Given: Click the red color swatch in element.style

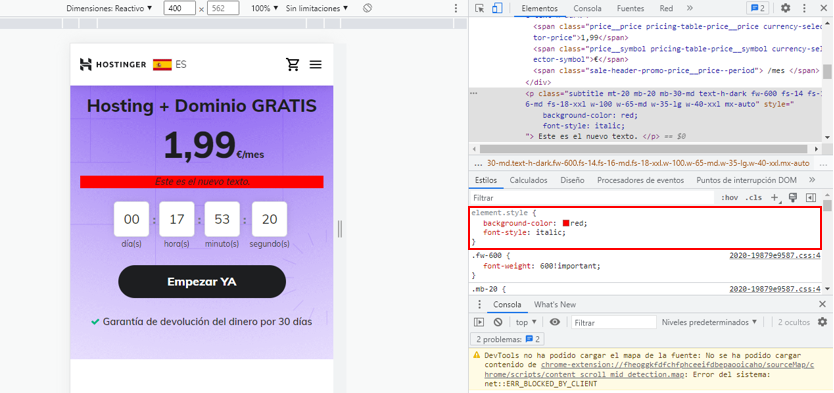Looking at the screenshot, I should coord(566,223).
